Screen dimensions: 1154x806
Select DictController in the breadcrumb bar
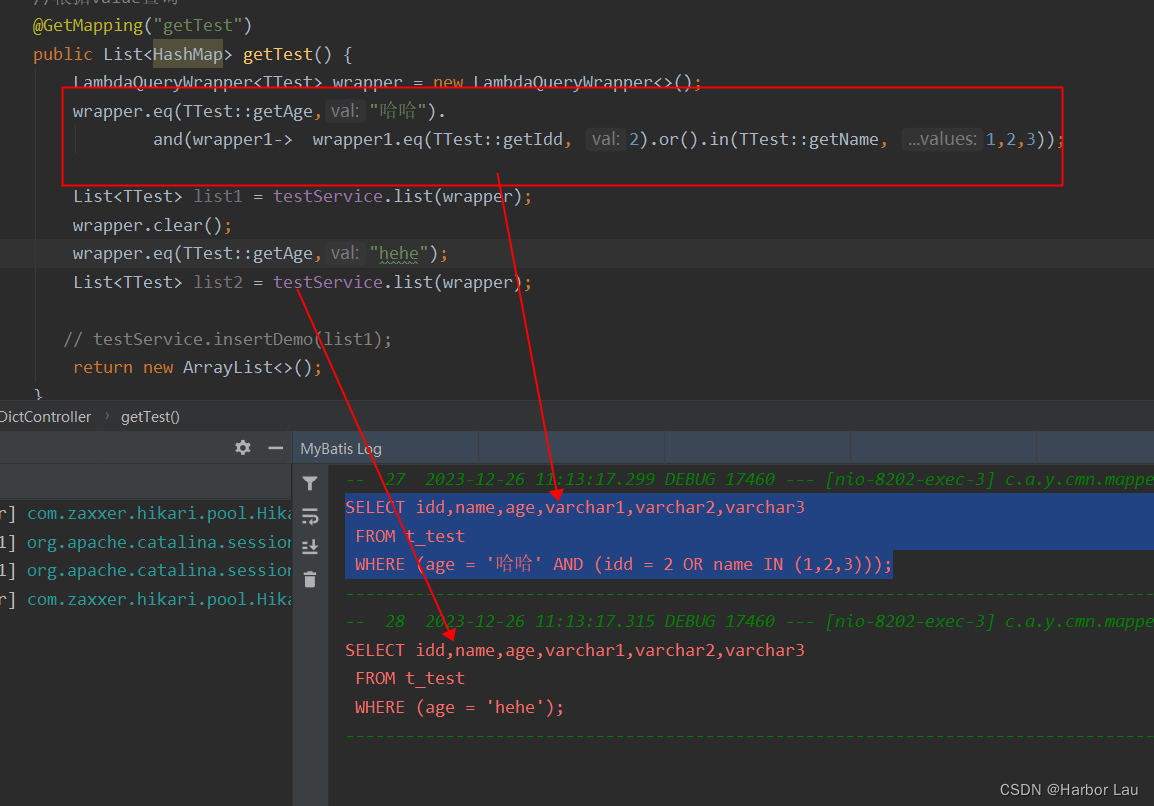tap(45, 416)
